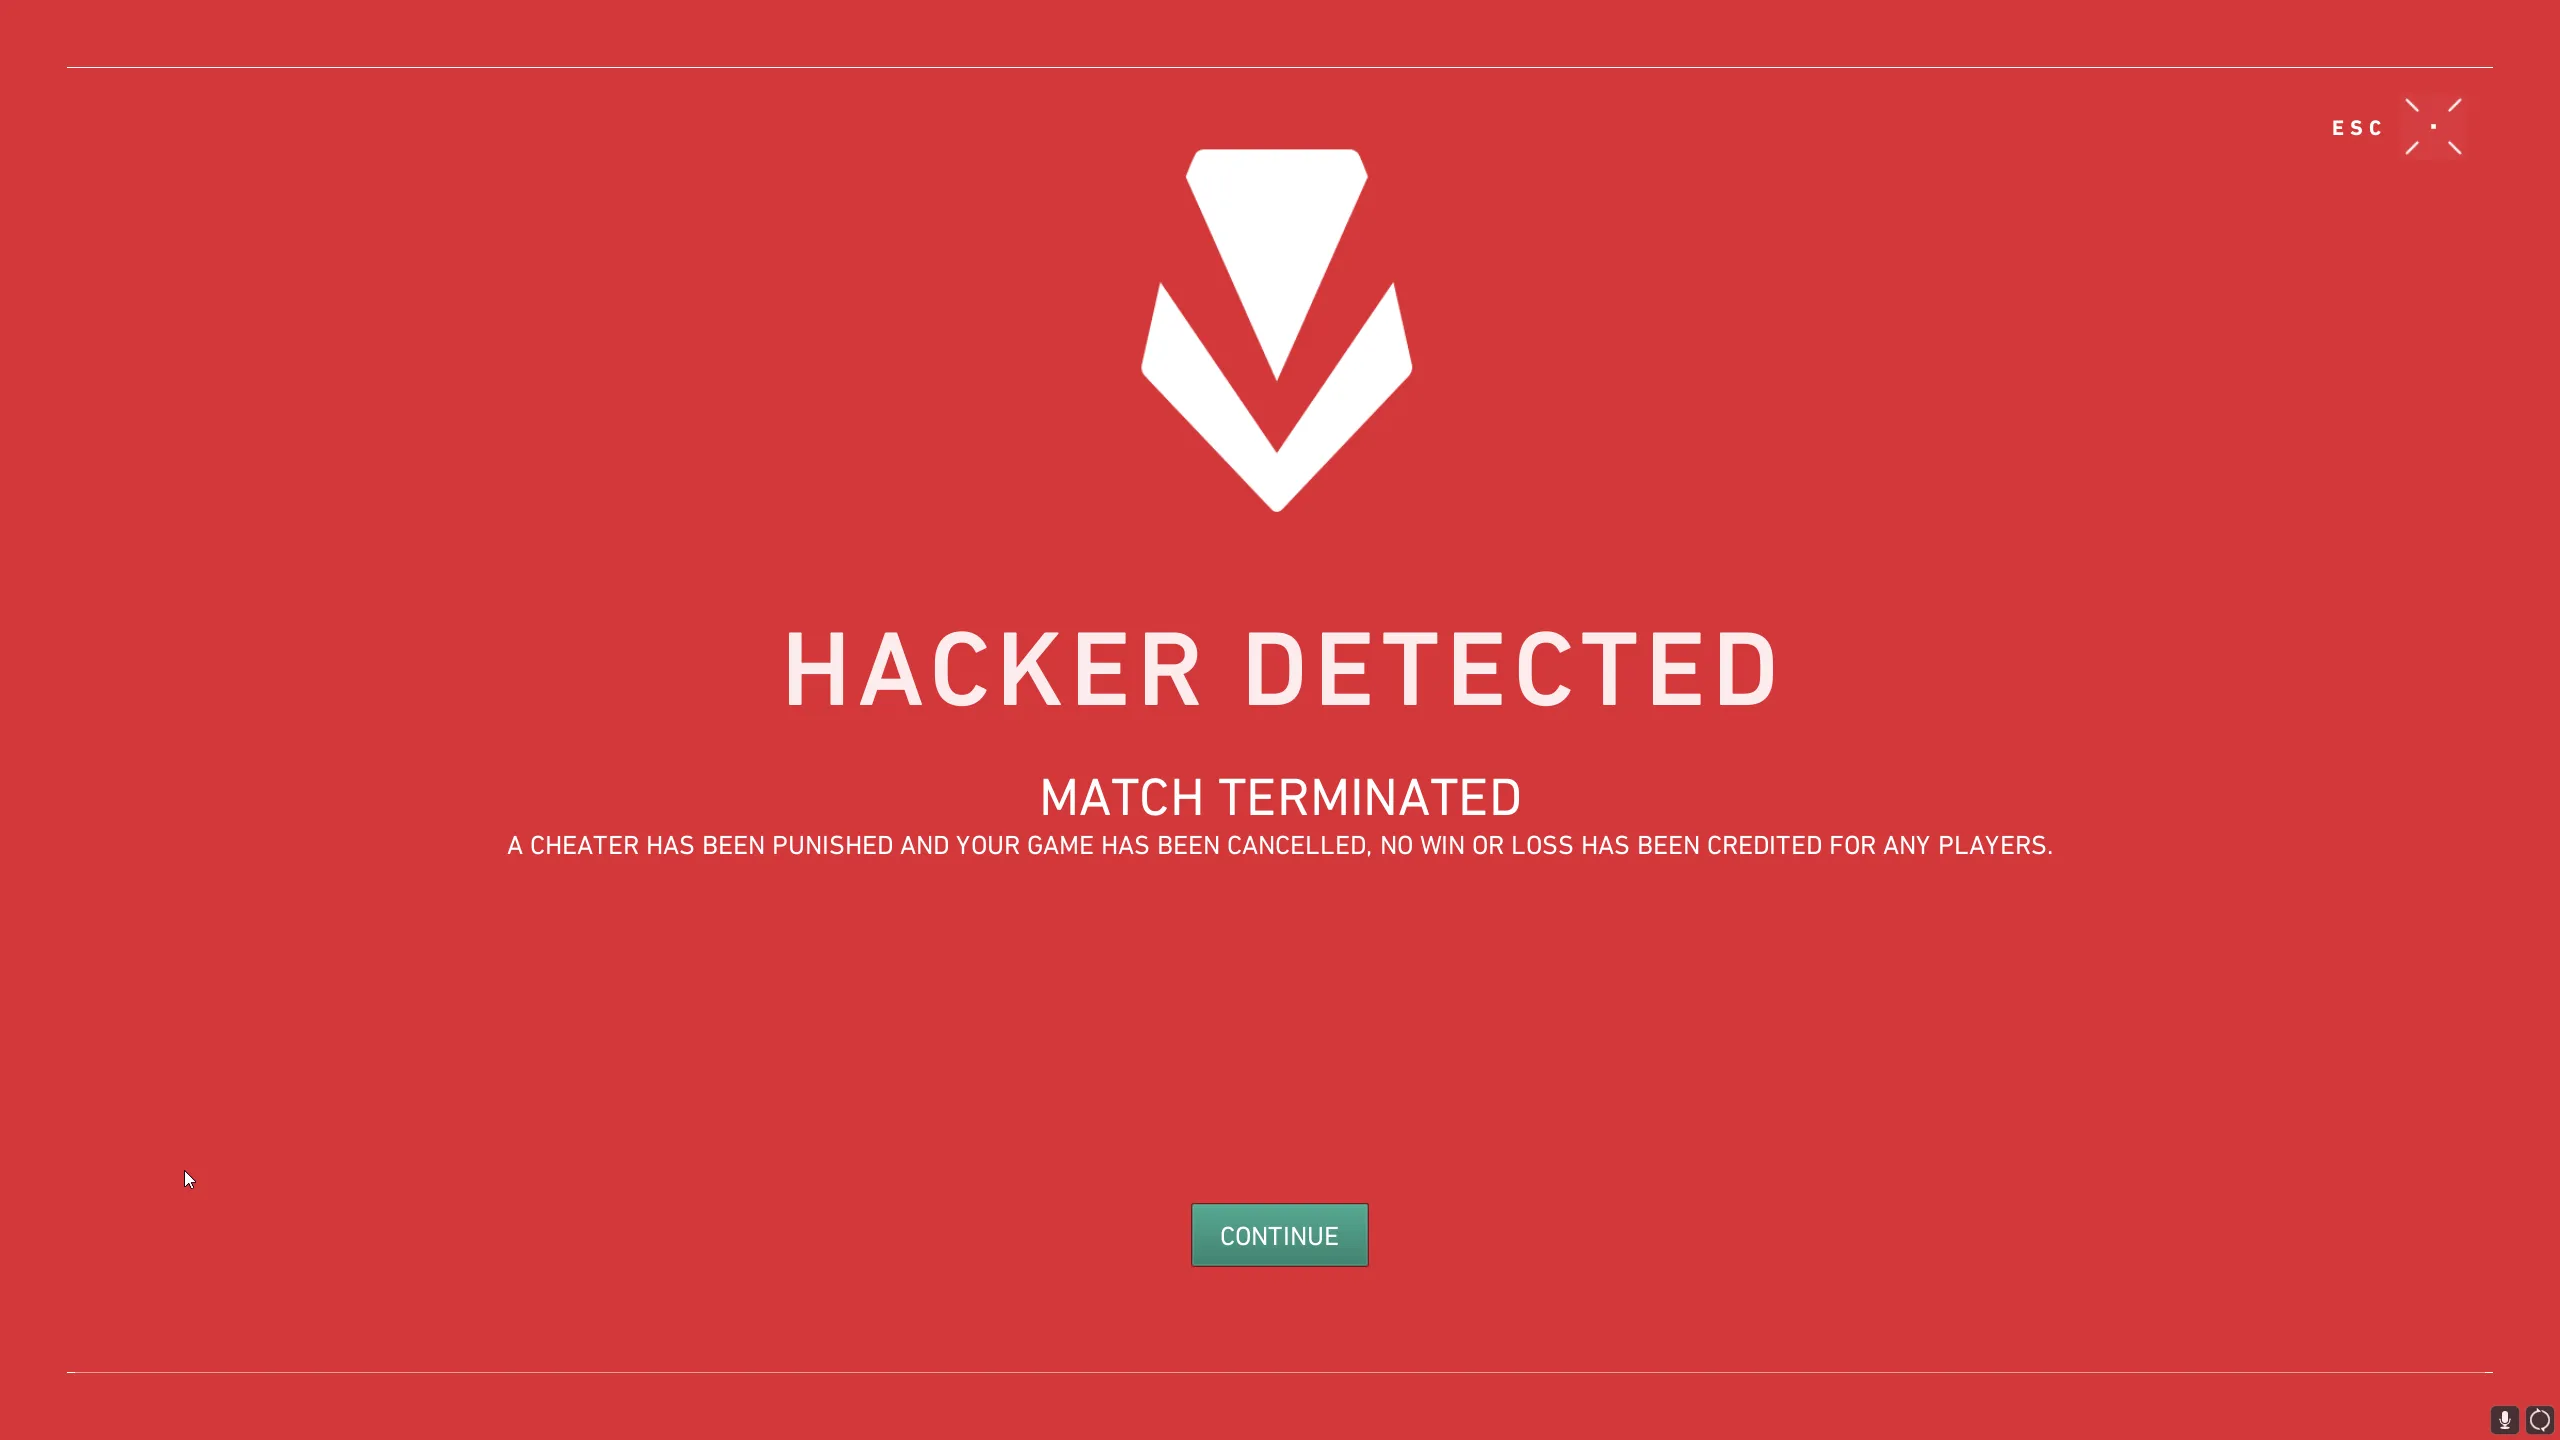Click the green CONTINUE button

click(1279, 1235)
